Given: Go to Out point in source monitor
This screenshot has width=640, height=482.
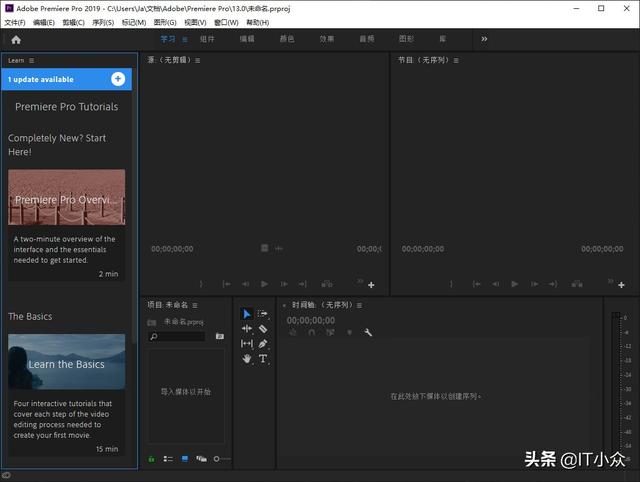Looking at the screenshot, I should point(302,284).
